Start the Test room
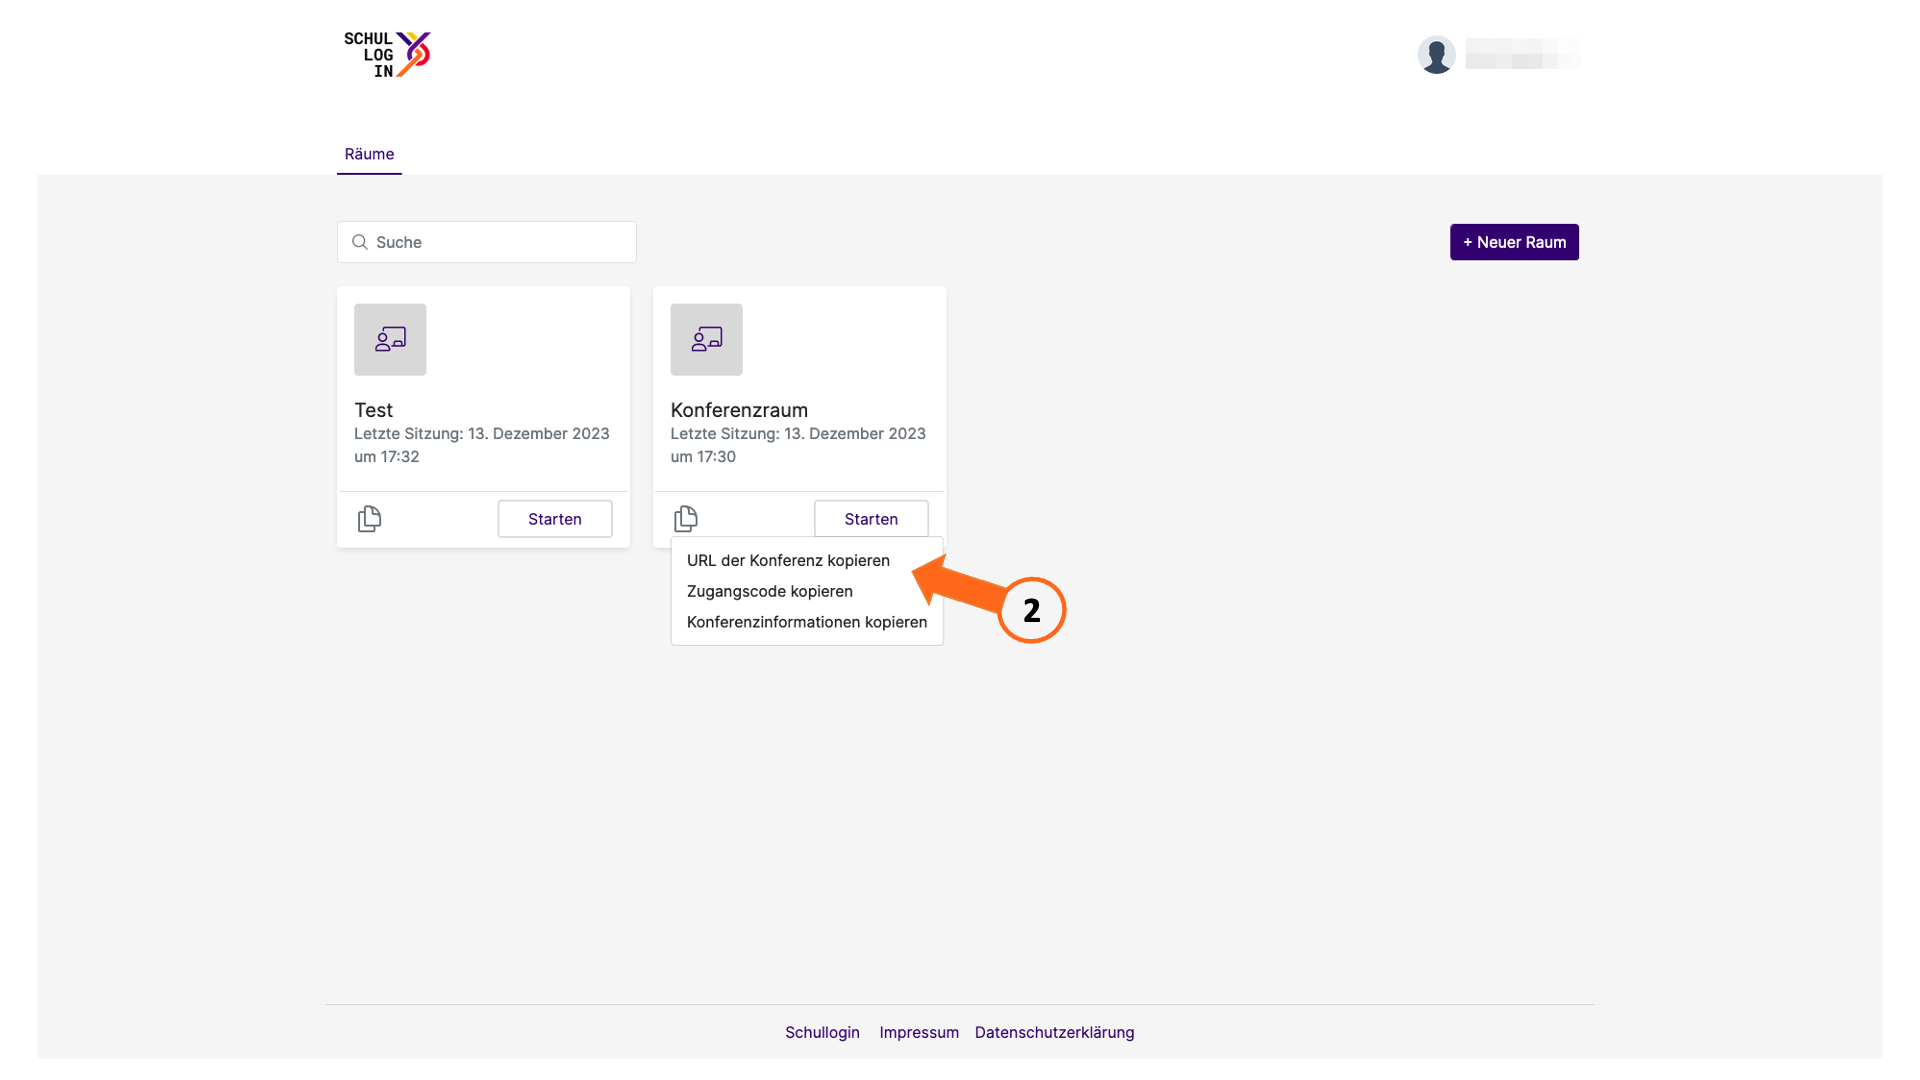The width and height of the screenshot is (1920, 1080). [555, 519]
